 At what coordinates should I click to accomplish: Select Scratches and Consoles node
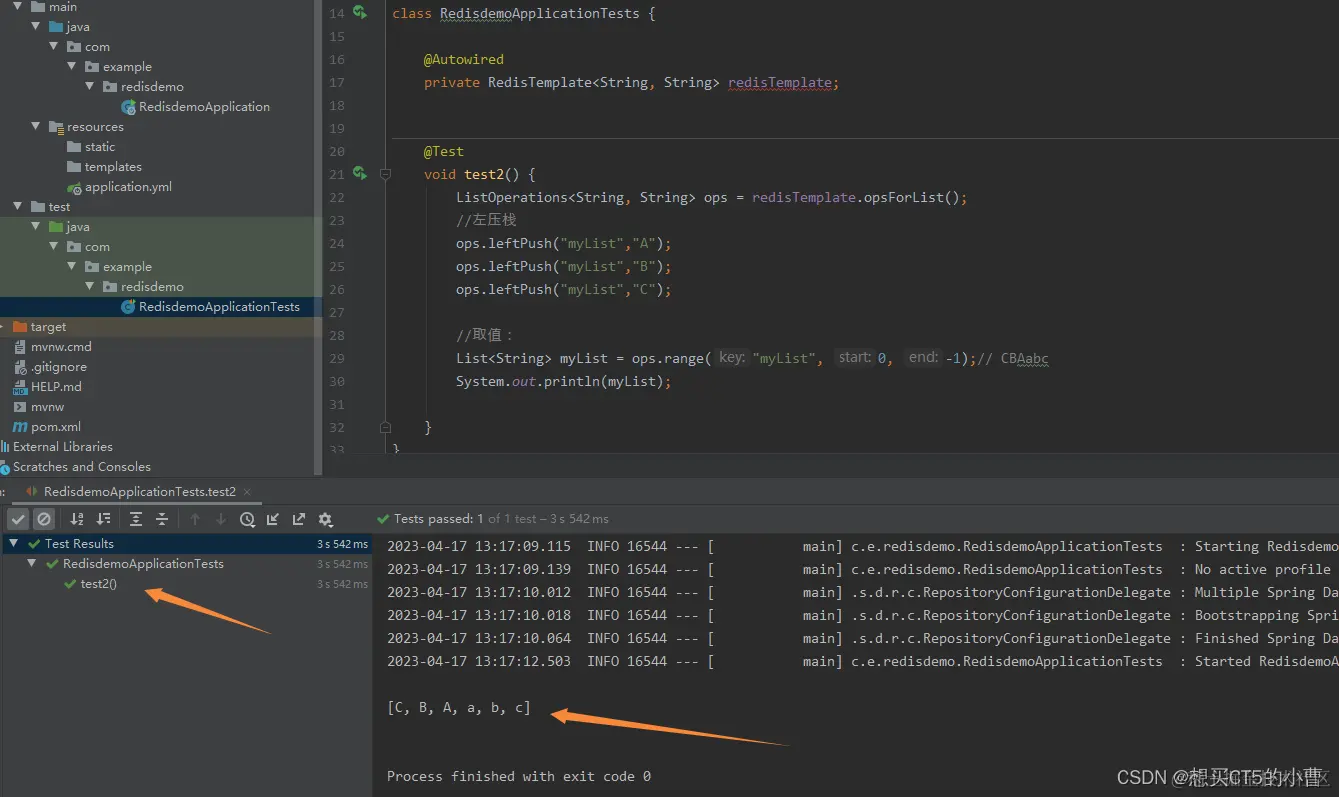[x=82, y=467]
